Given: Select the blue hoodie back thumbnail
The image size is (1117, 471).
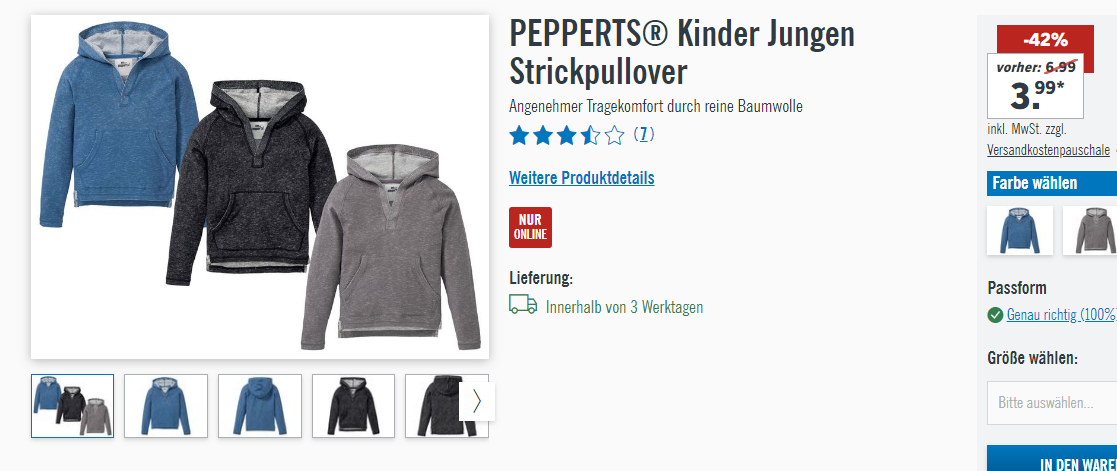Looking at the screenshot, I should point(260,405).
